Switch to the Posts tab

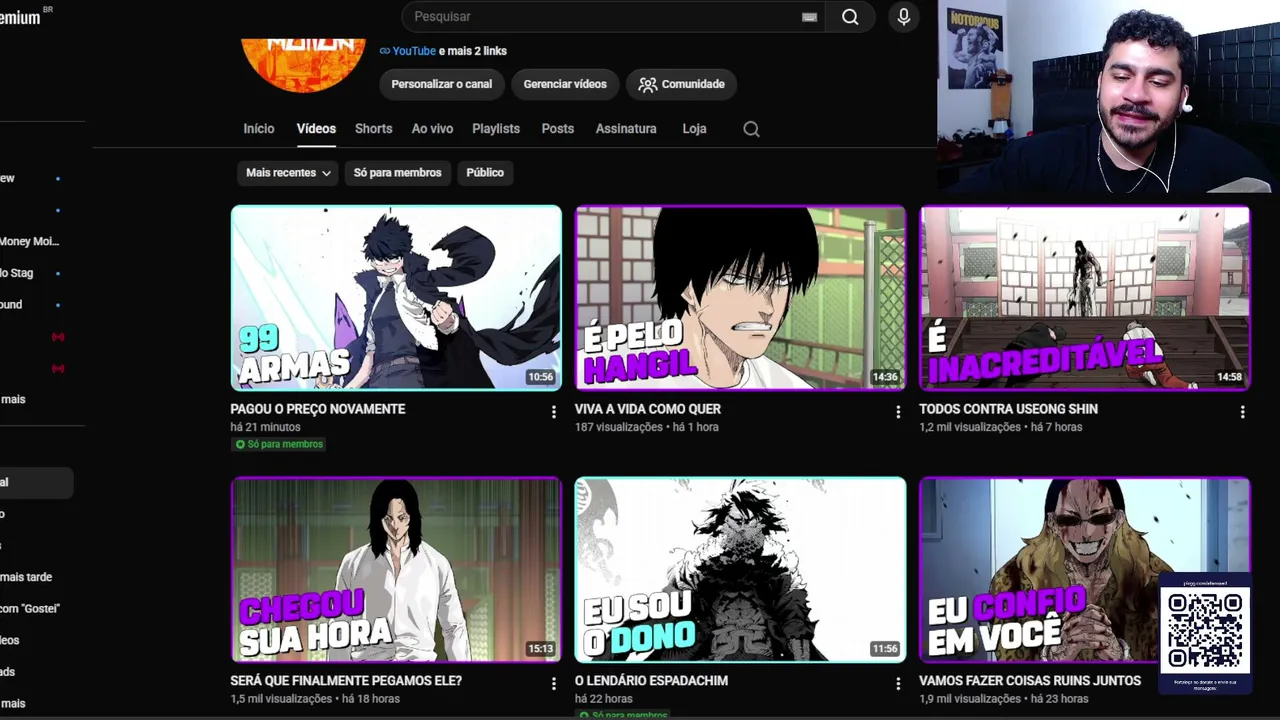coord(557,129)
